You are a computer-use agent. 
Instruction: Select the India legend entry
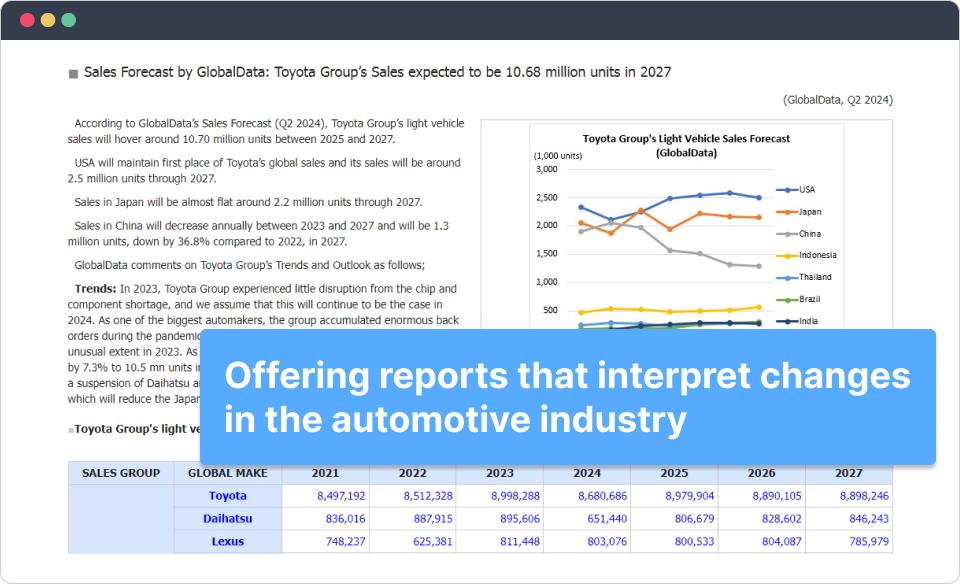coord(797,321)
